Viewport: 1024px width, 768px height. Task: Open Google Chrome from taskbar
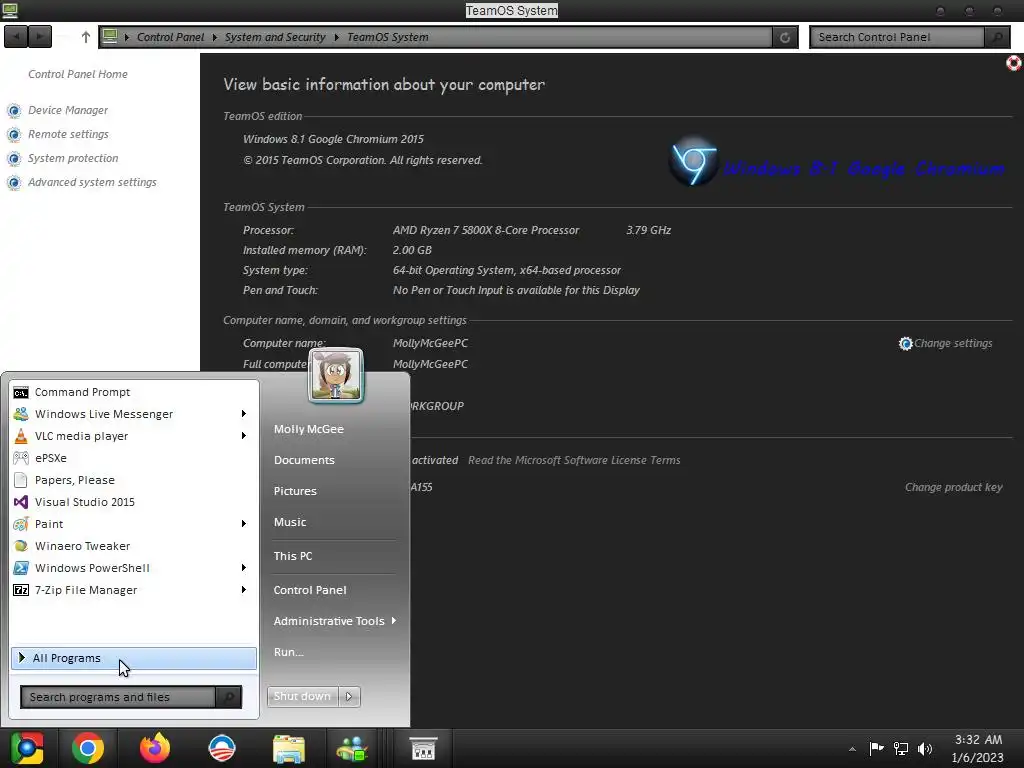88,748
